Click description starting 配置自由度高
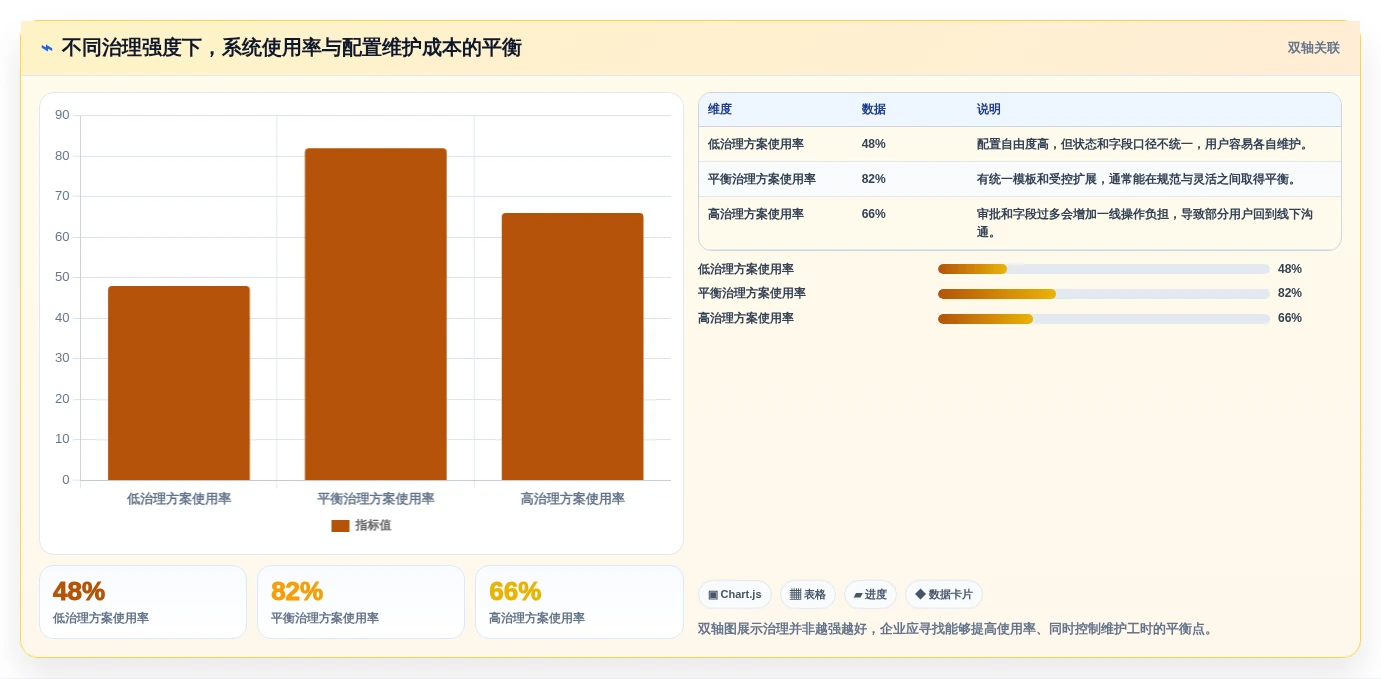This screenshot has height=679, width=1381. (1145, 144)
